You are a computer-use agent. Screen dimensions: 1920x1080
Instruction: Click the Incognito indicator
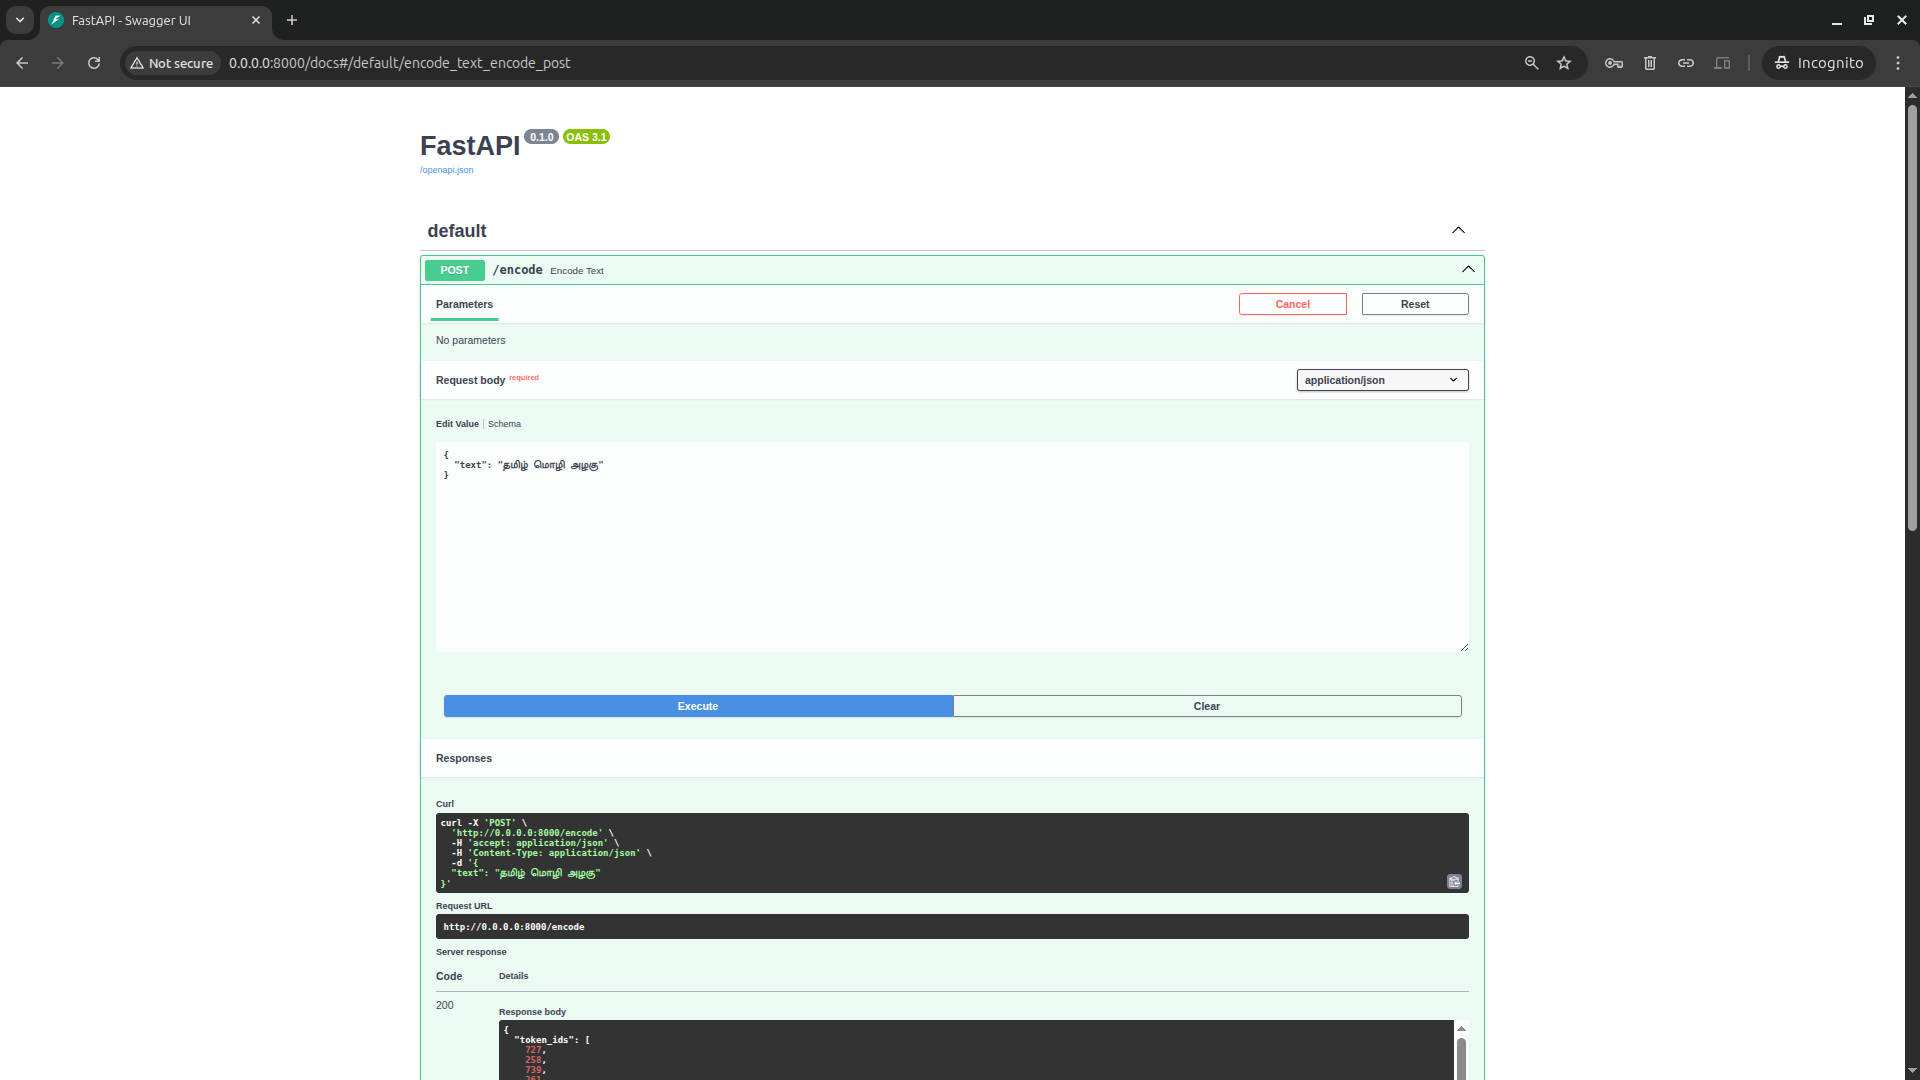[x=1819, y=63]
